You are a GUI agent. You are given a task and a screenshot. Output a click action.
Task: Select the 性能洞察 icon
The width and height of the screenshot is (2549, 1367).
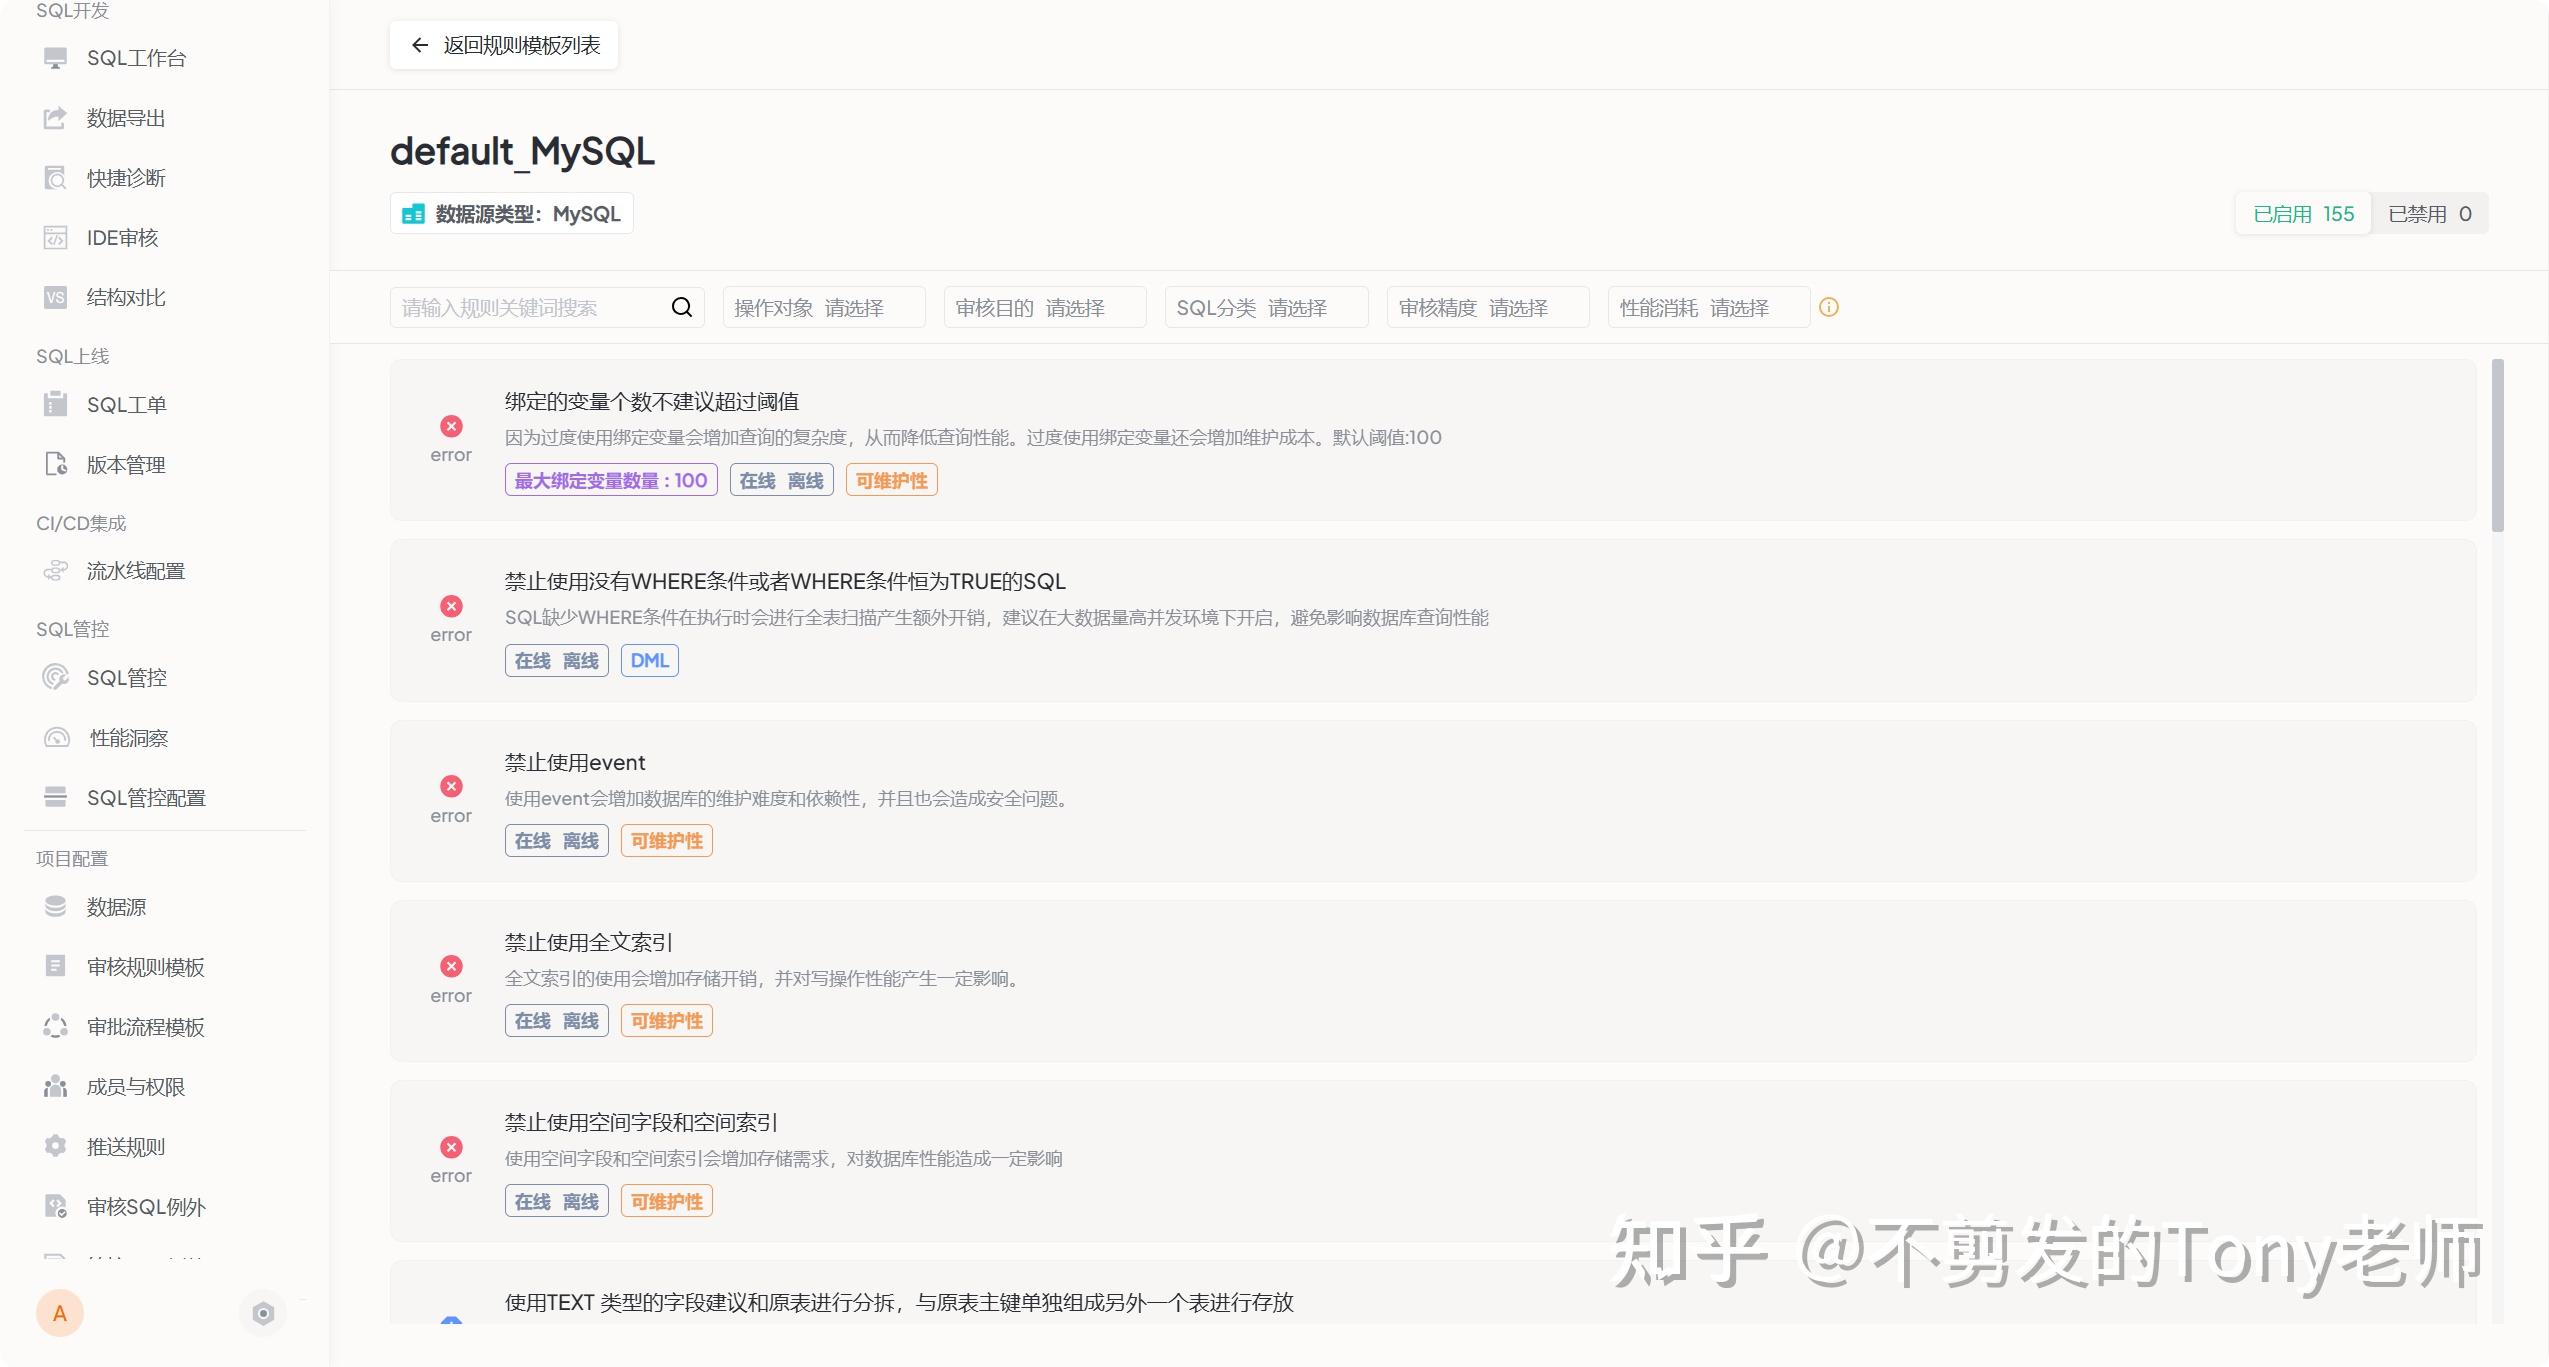pyautogui.click(x=55, y=737)
